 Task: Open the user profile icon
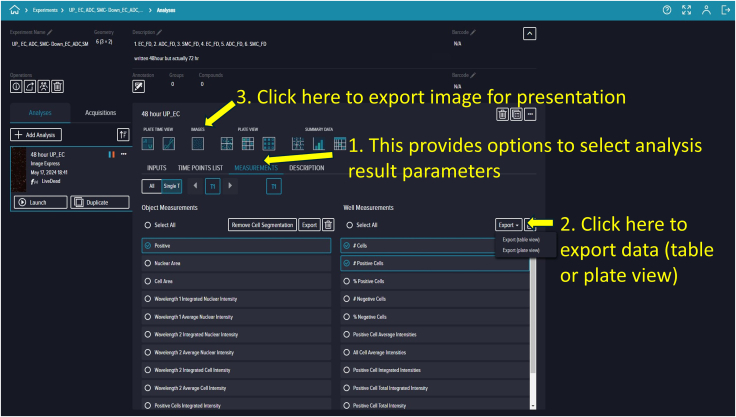706,10
